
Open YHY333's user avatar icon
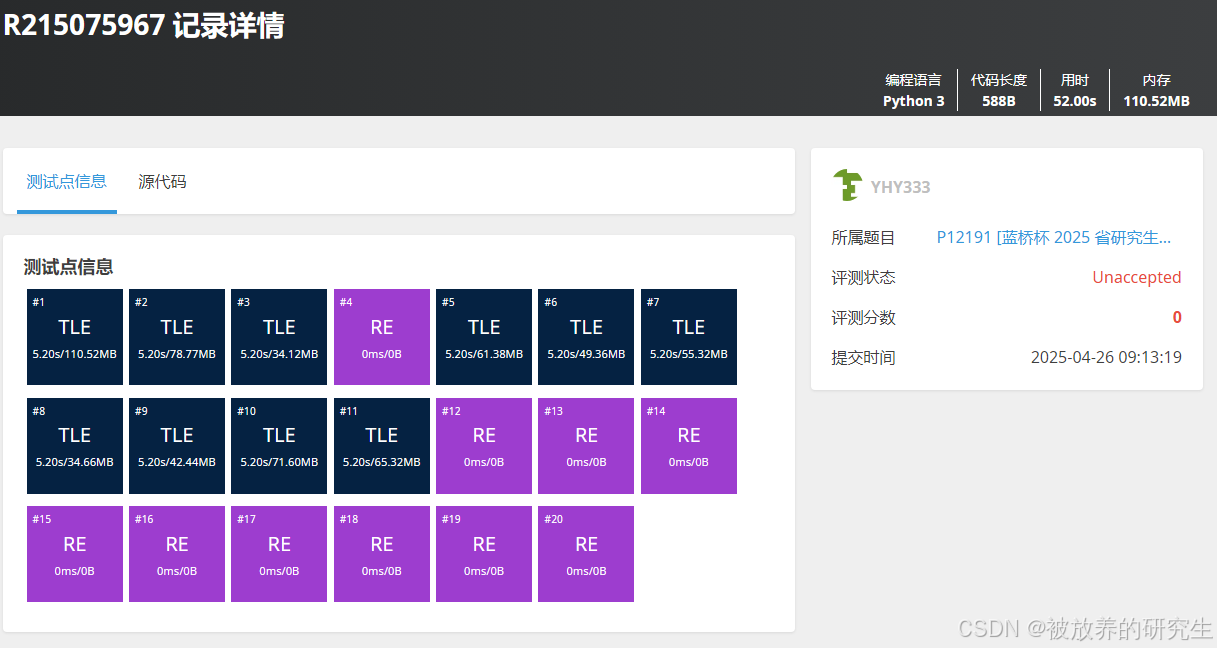(847, 186)
